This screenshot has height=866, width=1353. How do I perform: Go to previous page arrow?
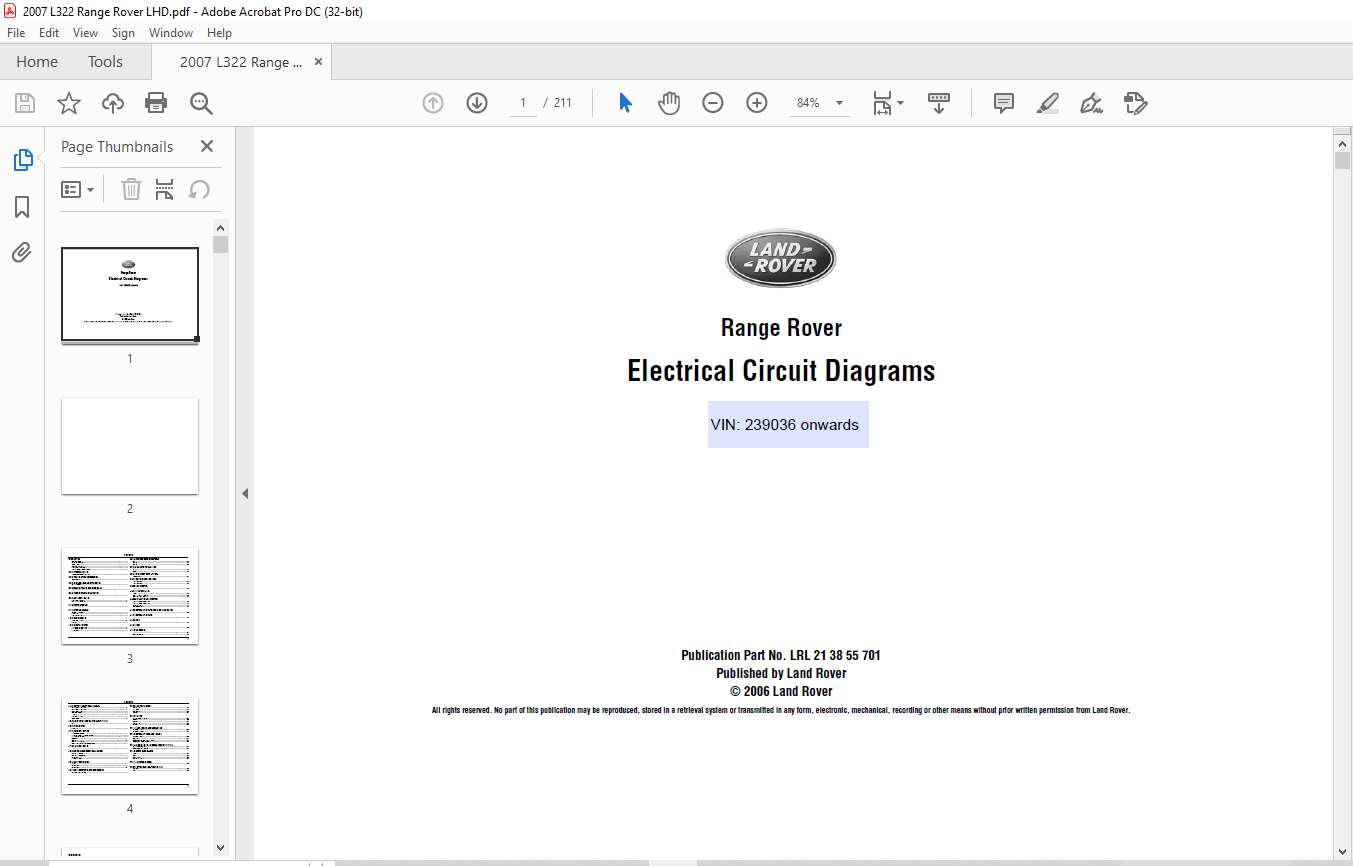433,103
